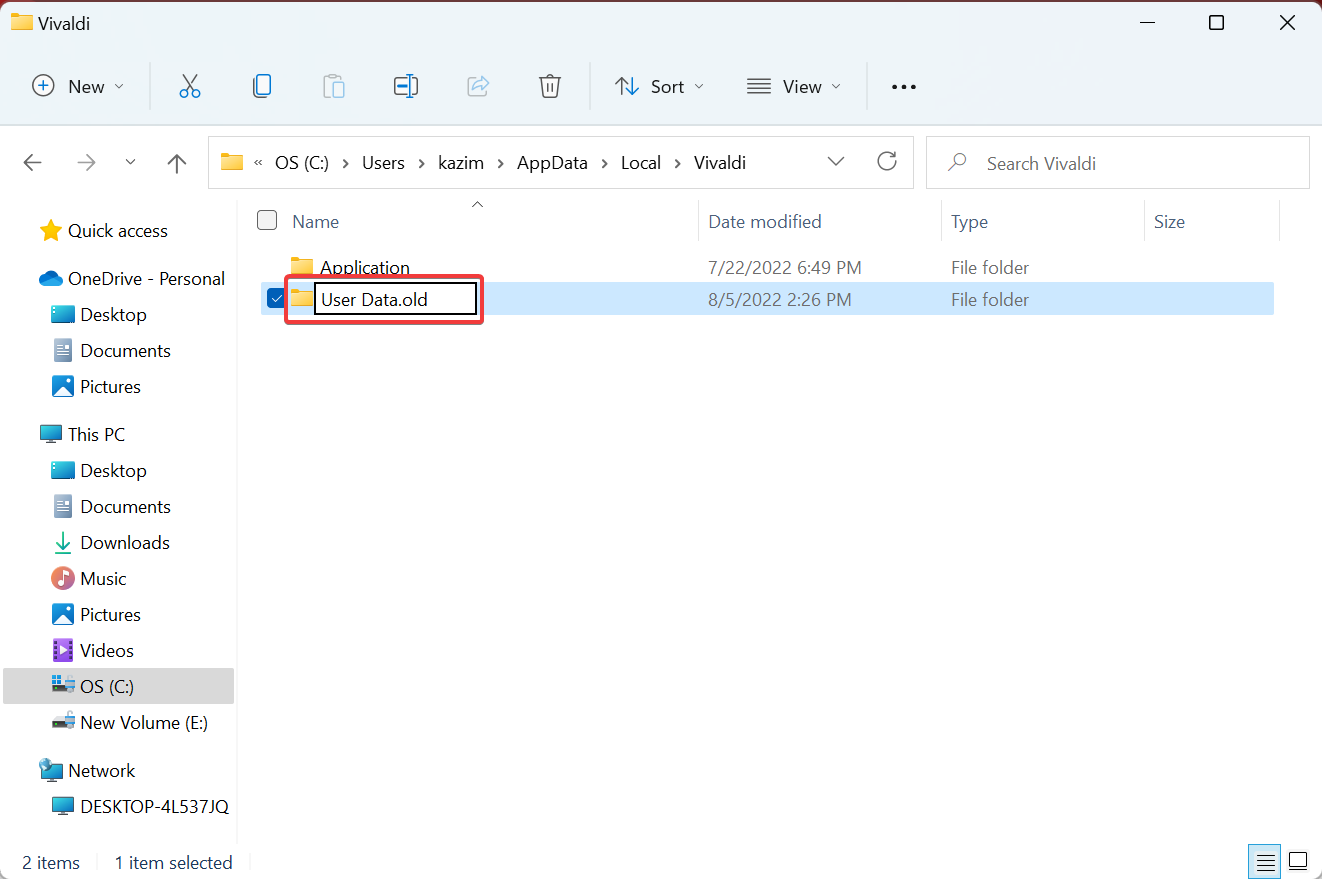Click the OneDrive cloud icon
The image size is (1322, 879).
coord(51,279)
